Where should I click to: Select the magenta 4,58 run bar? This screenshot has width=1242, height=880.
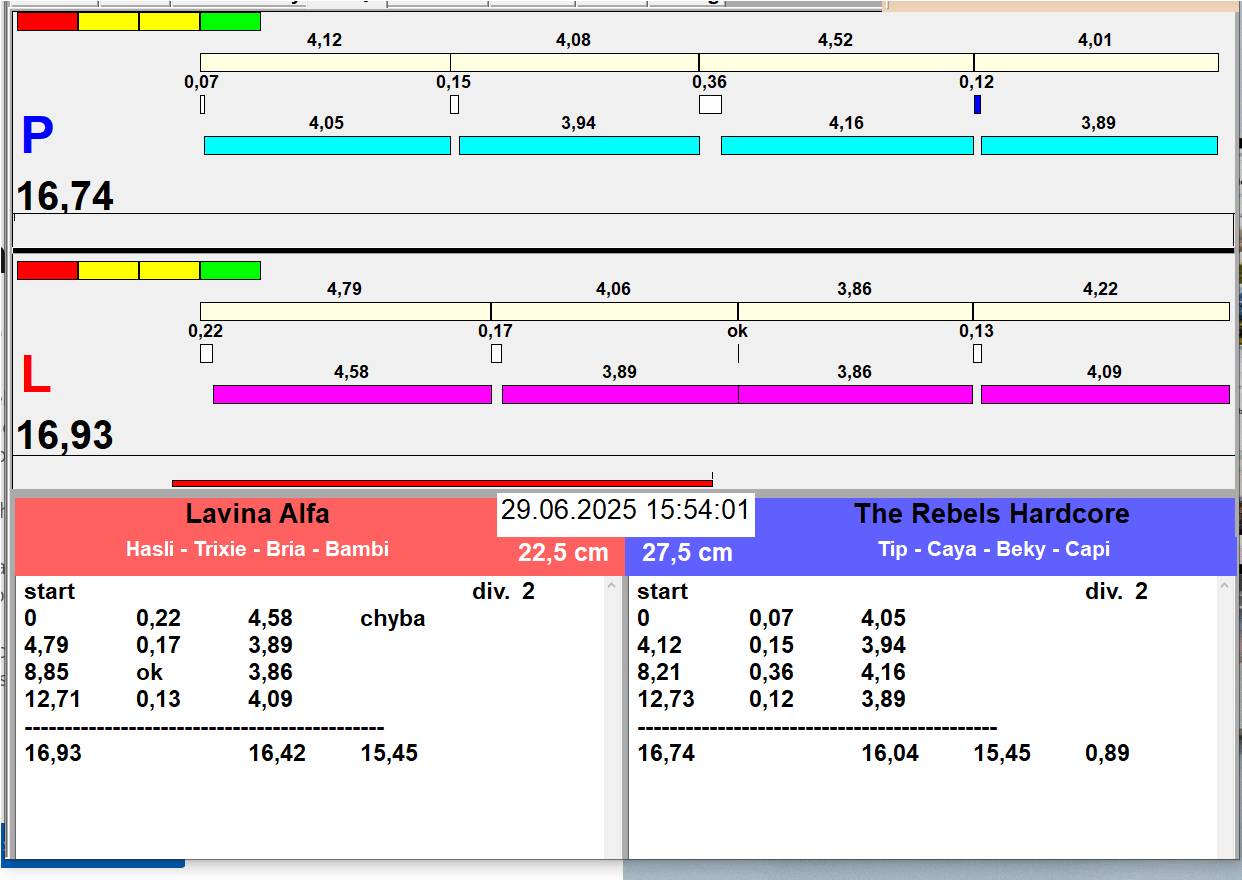pos(352,394)
